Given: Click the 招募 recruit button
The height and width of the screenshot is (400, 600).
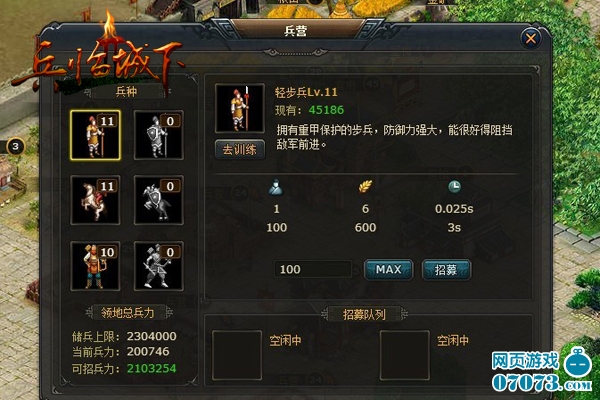Looking at the screenshot, I should [x=446, y=269].
